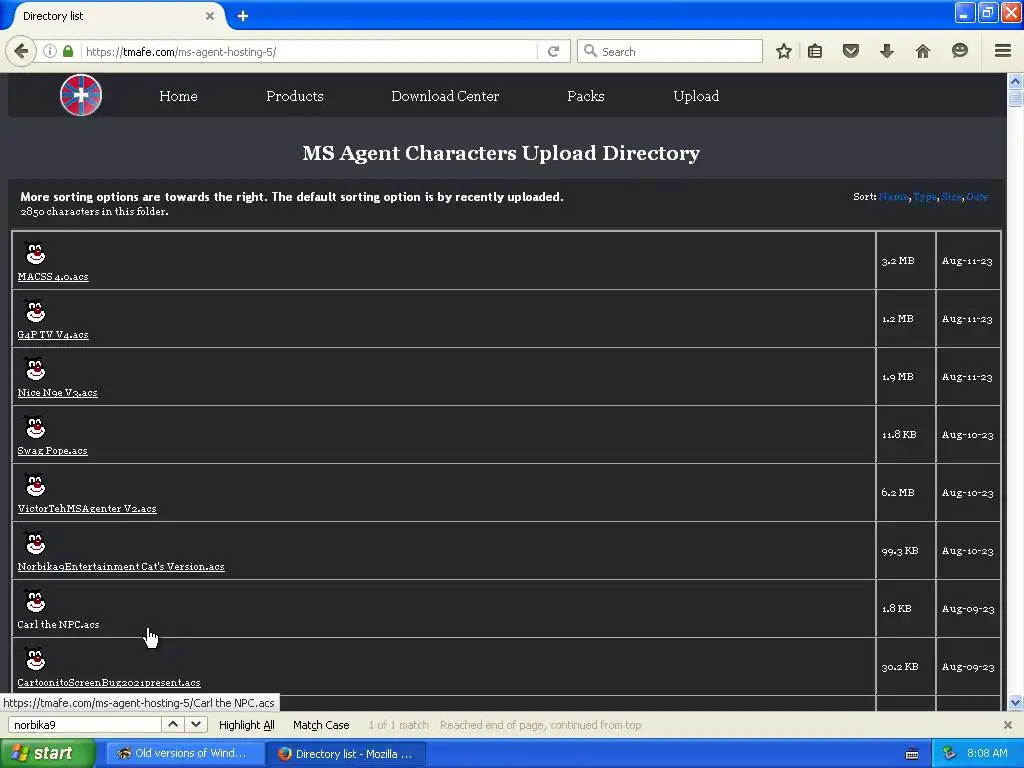Screen dimensions: 1024x768
Task: Open the Download Center nav item
Action: pos(445,96)
